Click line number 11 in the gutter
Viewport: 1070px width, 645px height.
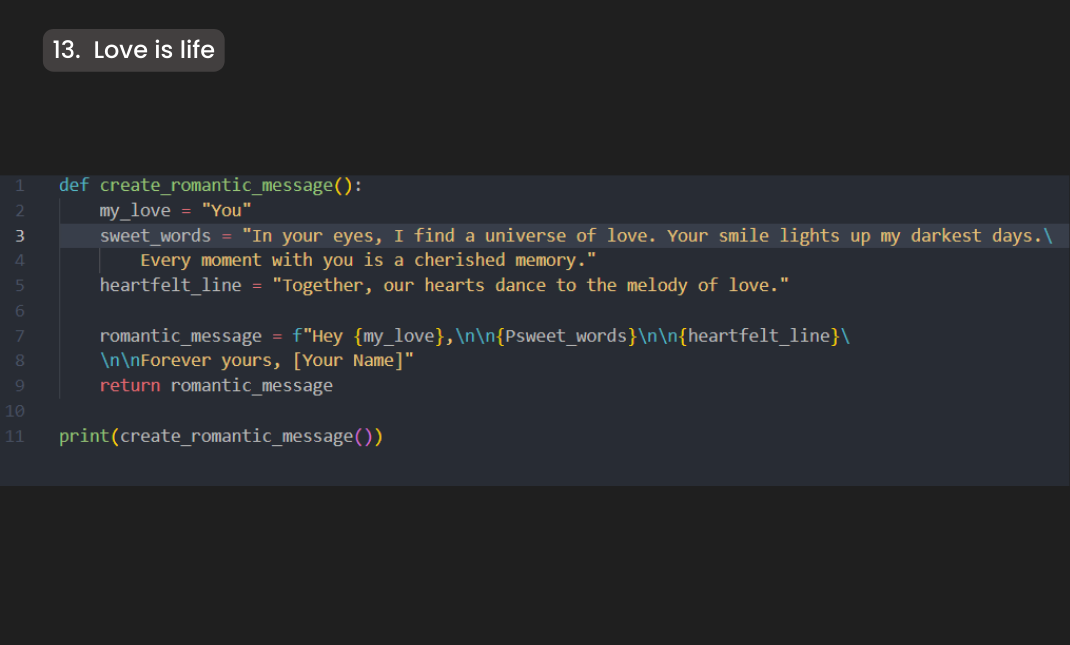tap(15, 436)
